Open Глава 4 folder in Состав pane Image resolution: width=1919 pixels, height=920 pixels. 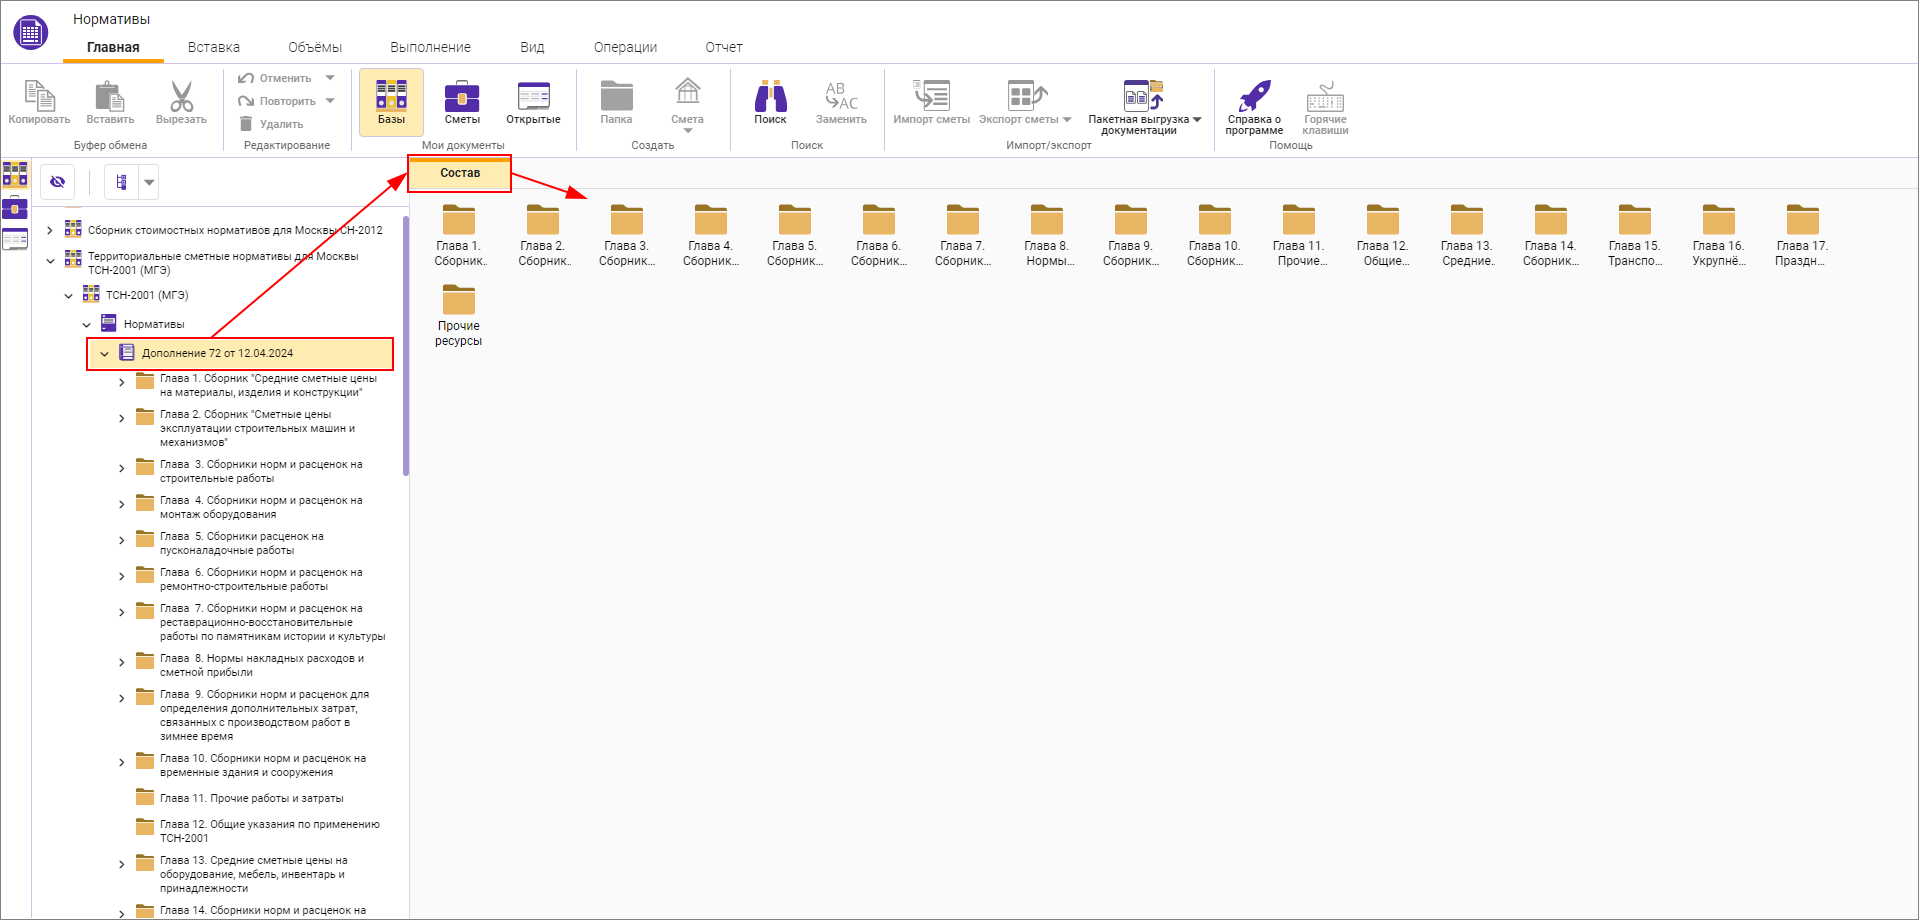(711, 234)
